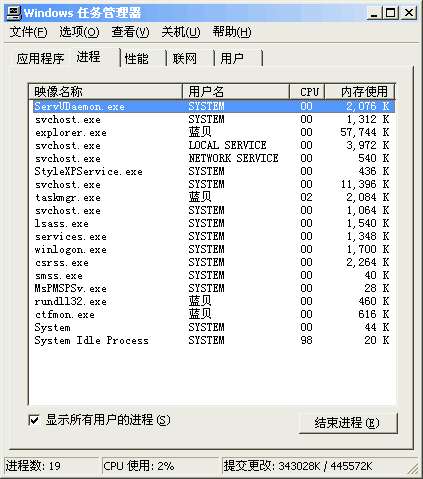Click the 结束进程 button
The image size is (423, 479).
pyautogui.click(x=348, y=423)
